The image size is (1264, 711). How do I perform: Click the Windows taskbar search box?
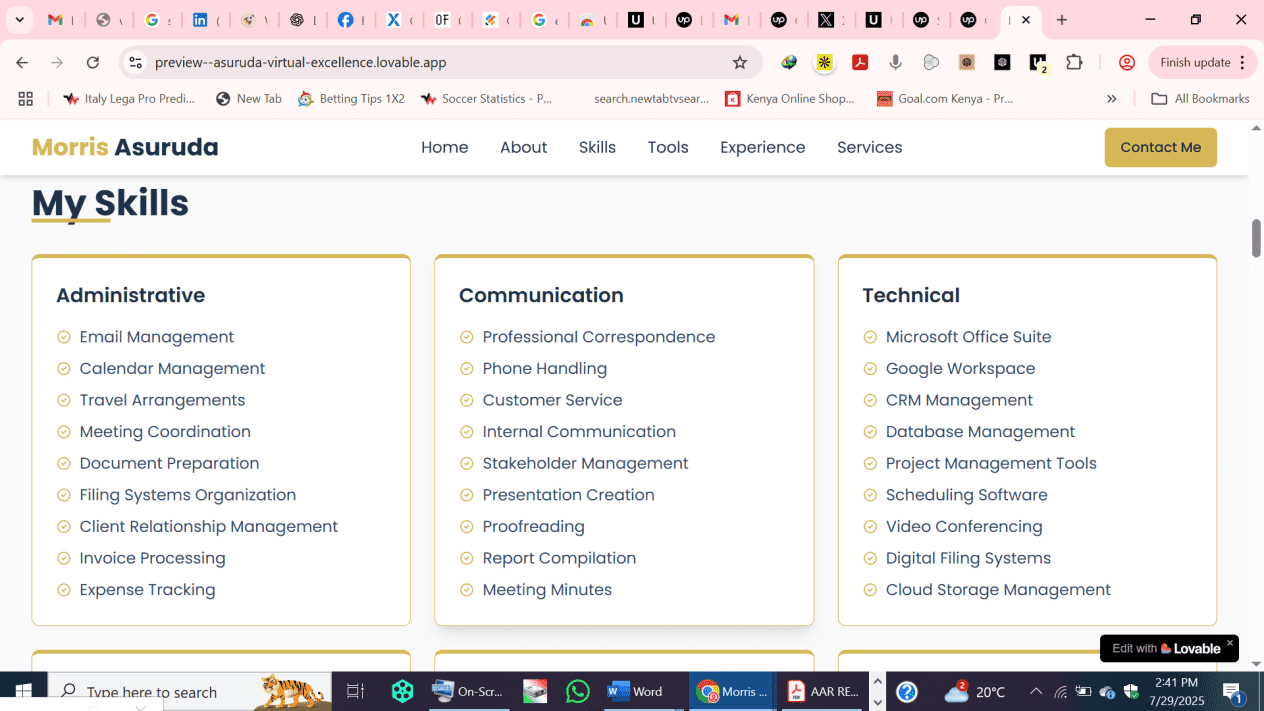tap(190, 691)
